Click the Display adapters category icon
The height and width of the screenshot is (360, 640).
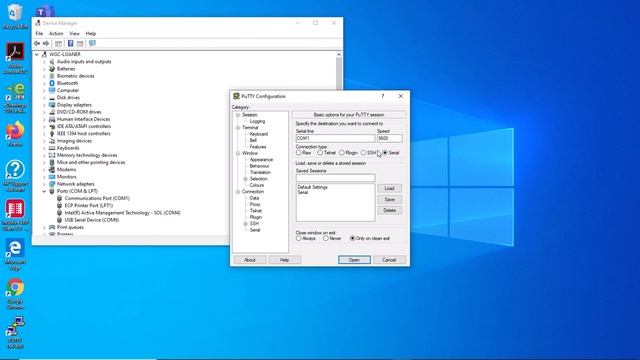coord(52,105)
